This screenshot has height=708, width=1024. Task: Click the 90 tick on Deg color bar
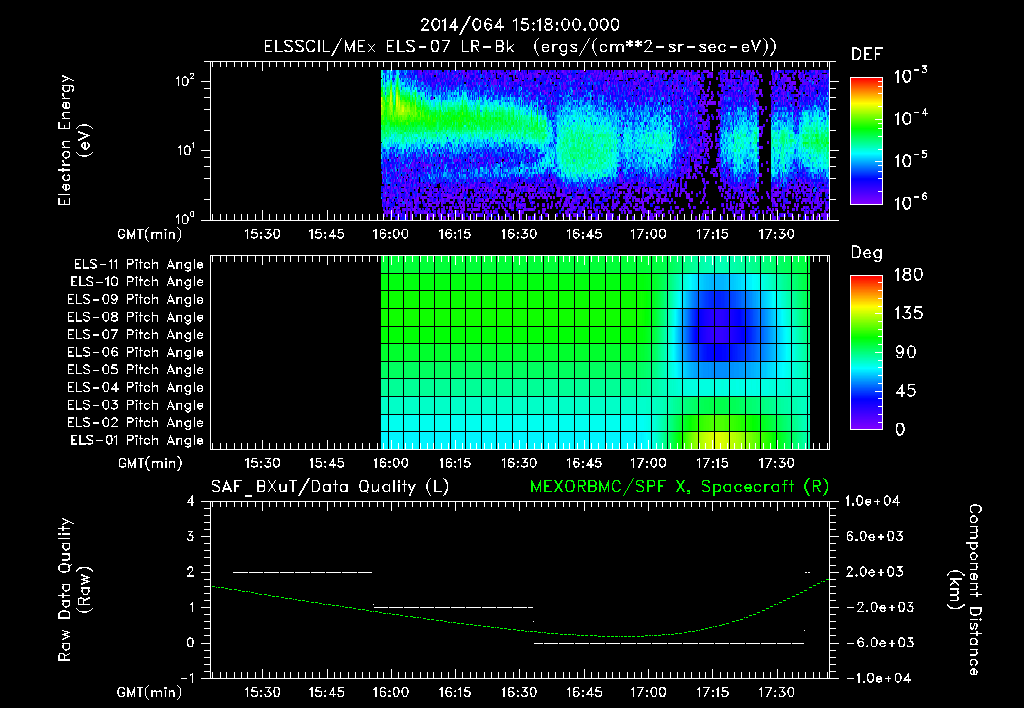pos(905,352)
